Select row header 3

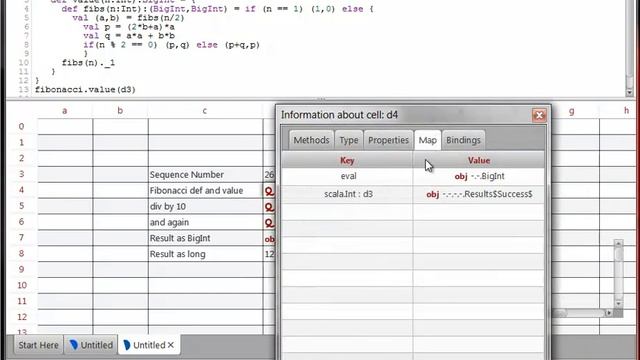tap(22, 174)
